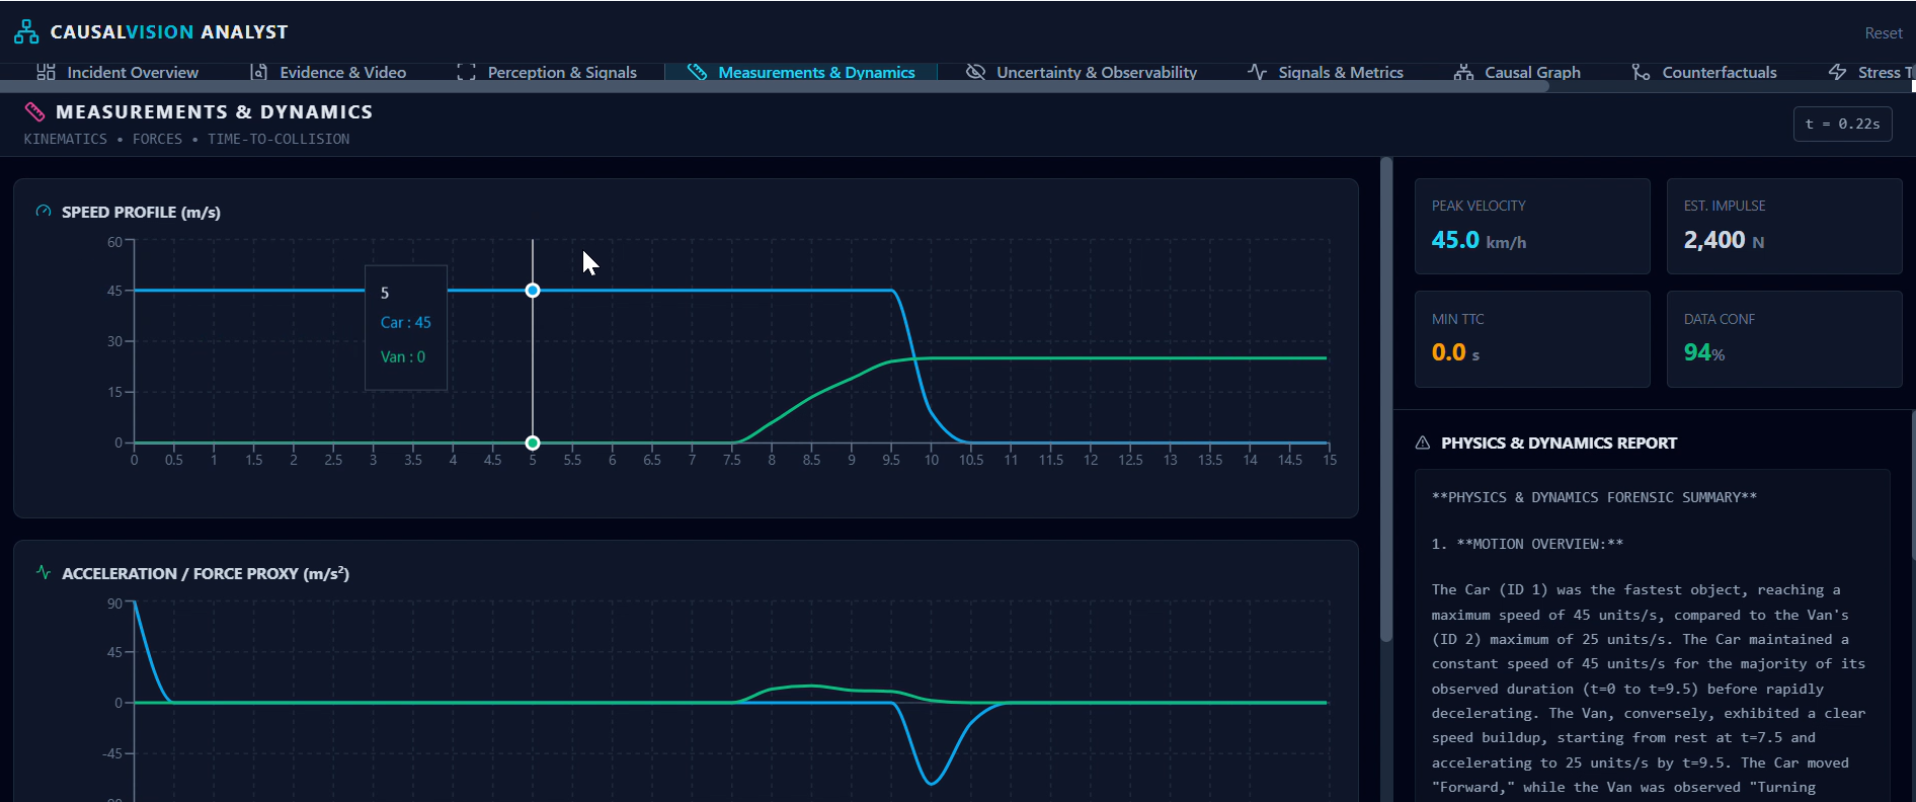Click the ruler icon beside Measurements & Dynamics heading
The height and width of the screenshot is (802, 1916).
(x=35, y=111)
